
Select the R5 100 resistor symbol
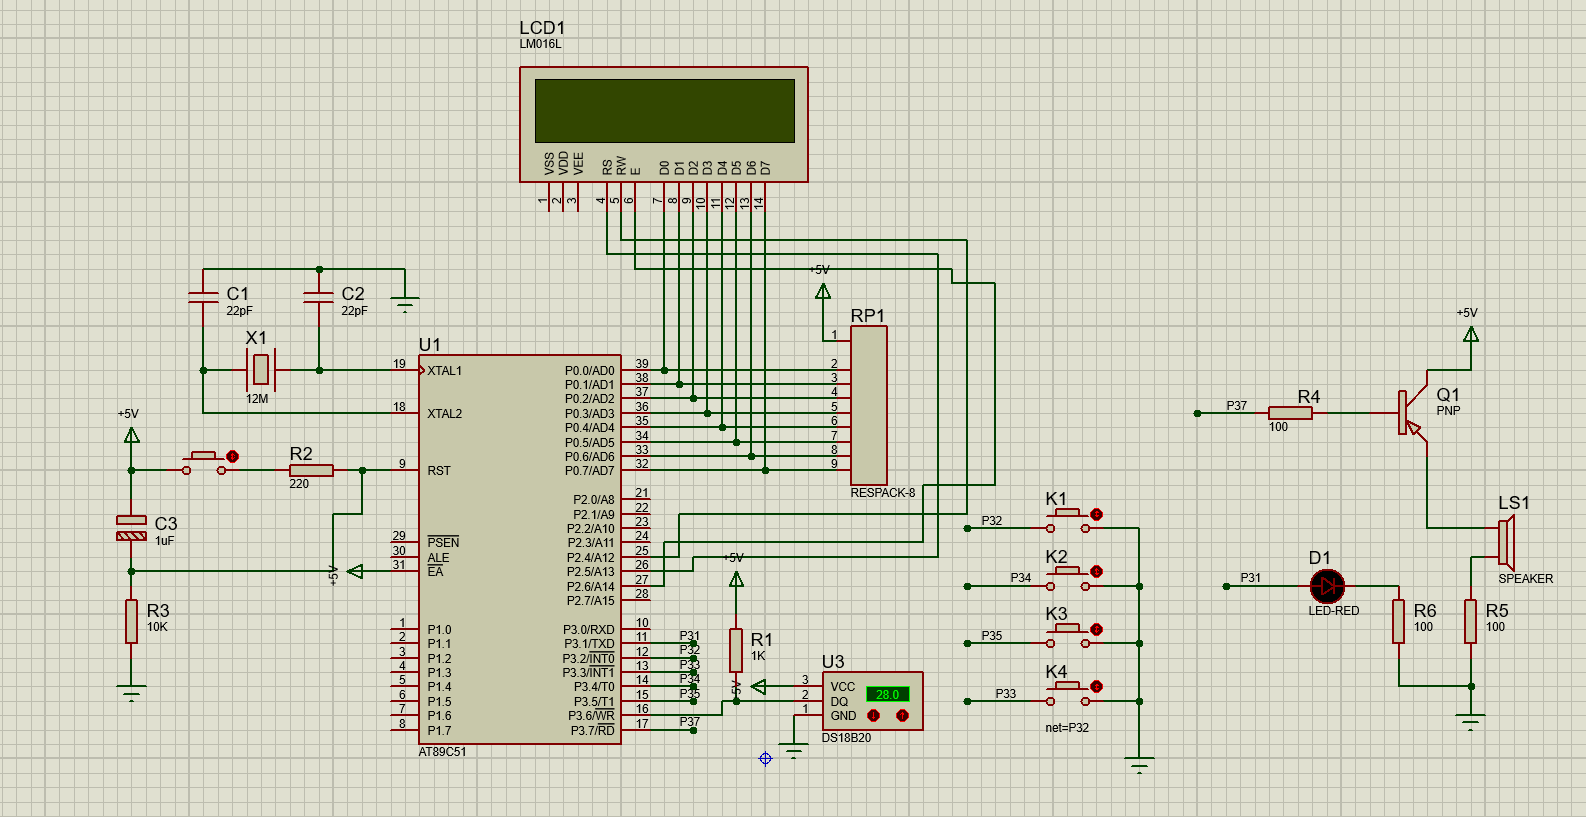click(1471, 621)
